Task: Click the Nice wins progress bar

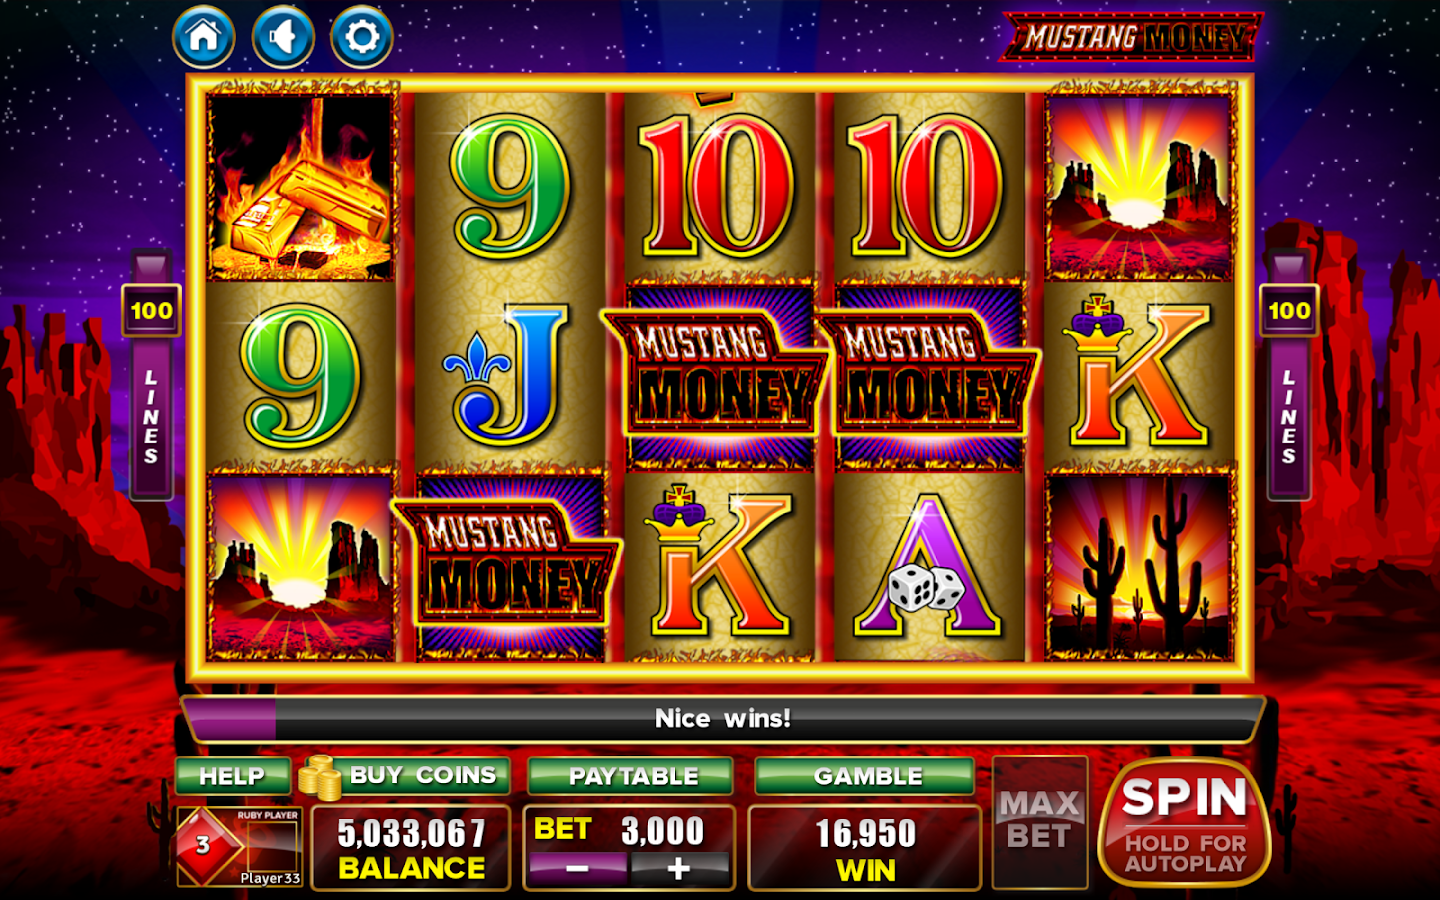Action: pos(722,719)
